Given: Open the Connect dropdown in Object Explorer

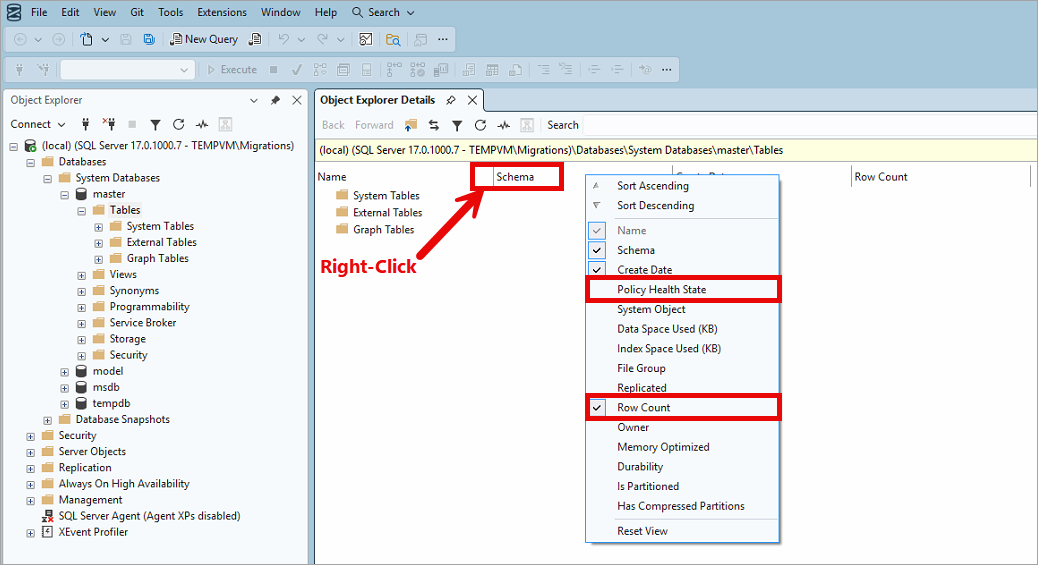Looking at the screenshot, I should (x=38, y=125).
